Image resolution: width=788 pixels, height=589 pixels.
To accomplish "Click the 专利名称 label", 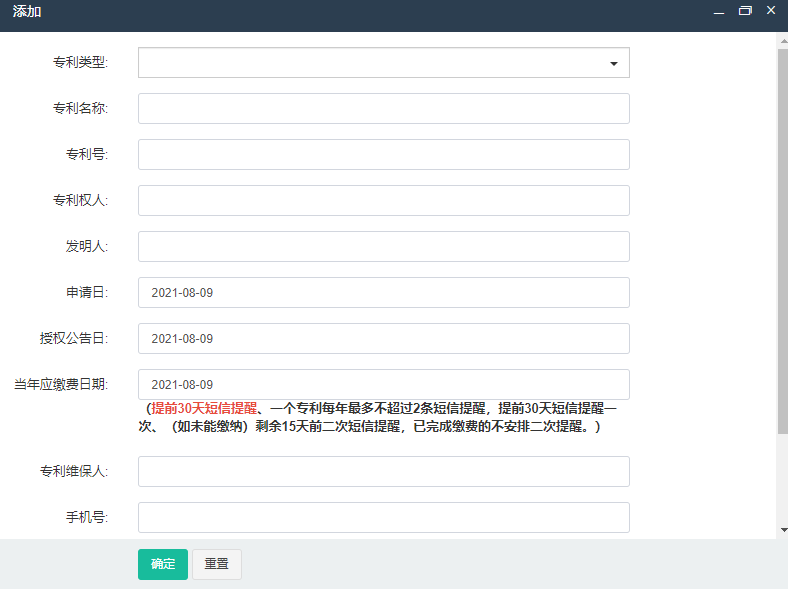I will tap(80, 109).
